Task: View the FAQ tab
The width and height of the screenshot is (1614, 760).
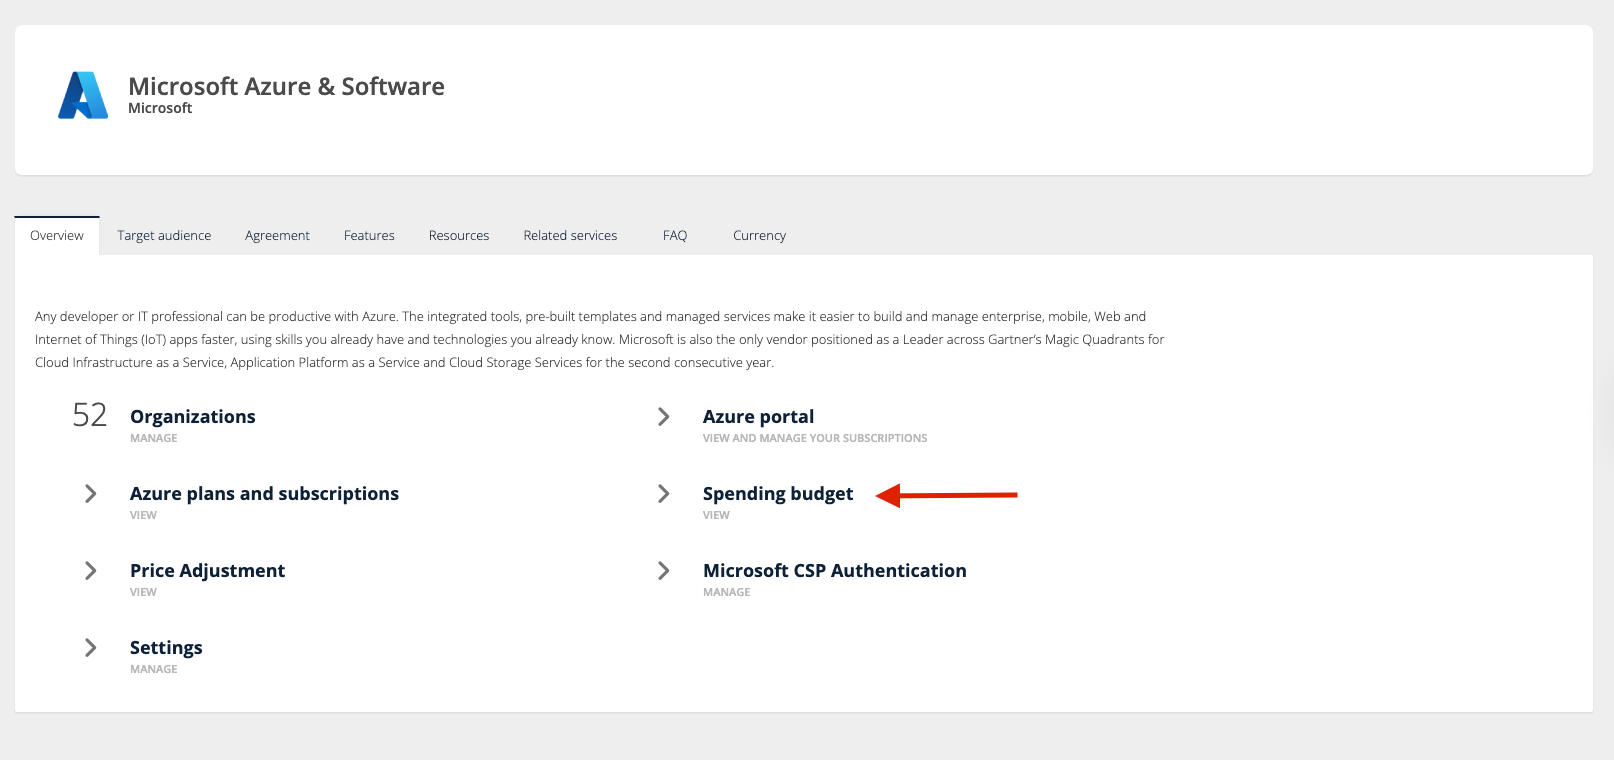Action: (675, 236)
